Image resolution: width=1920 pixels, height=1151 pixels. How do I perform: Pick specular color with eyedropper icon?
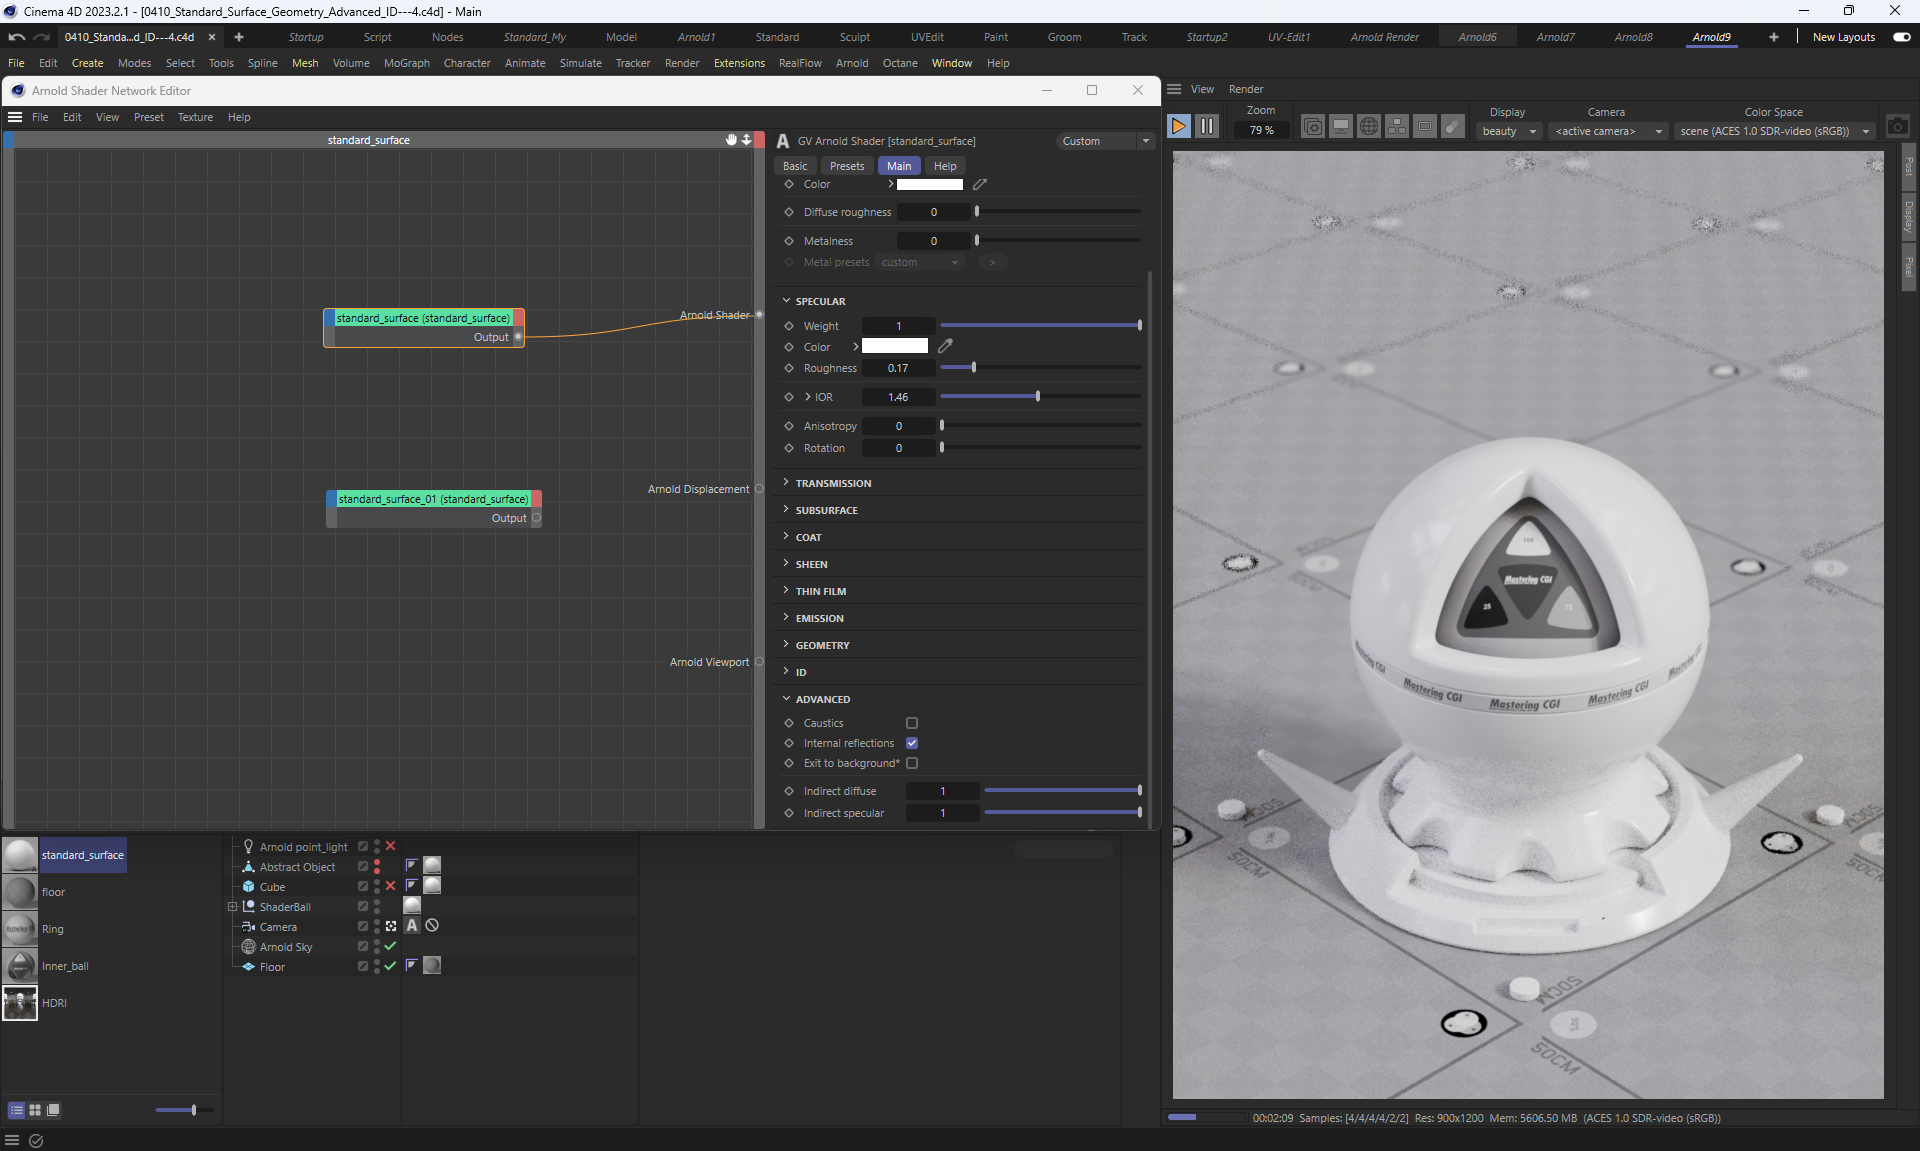[945, 346]
